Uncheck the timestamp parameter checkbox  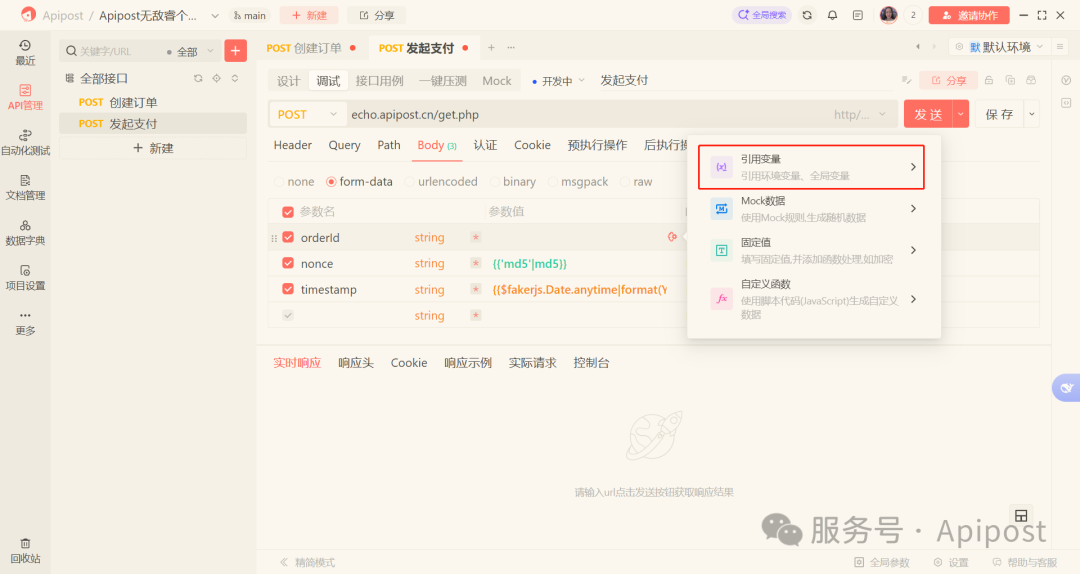(x=288, y=289)
